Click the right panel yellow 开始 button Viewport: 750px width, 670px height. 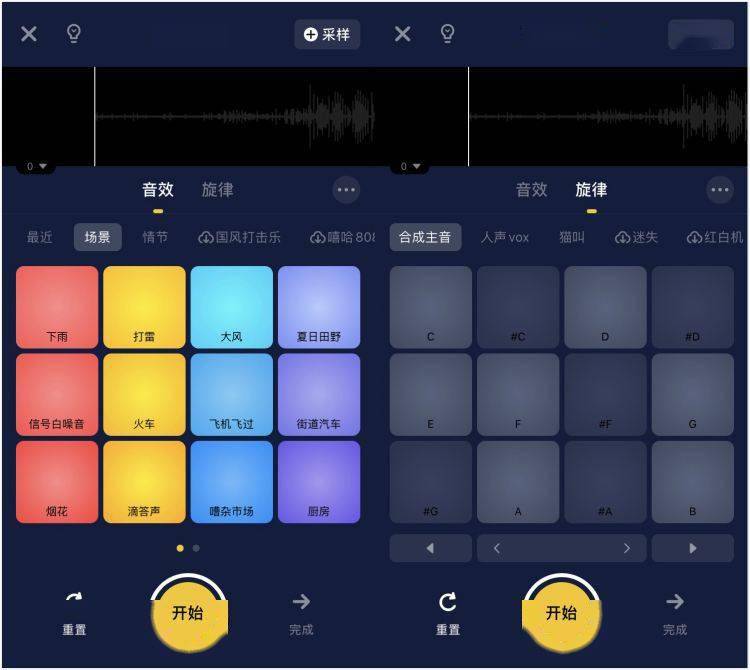pyautogui.click(x=562, y=613)
